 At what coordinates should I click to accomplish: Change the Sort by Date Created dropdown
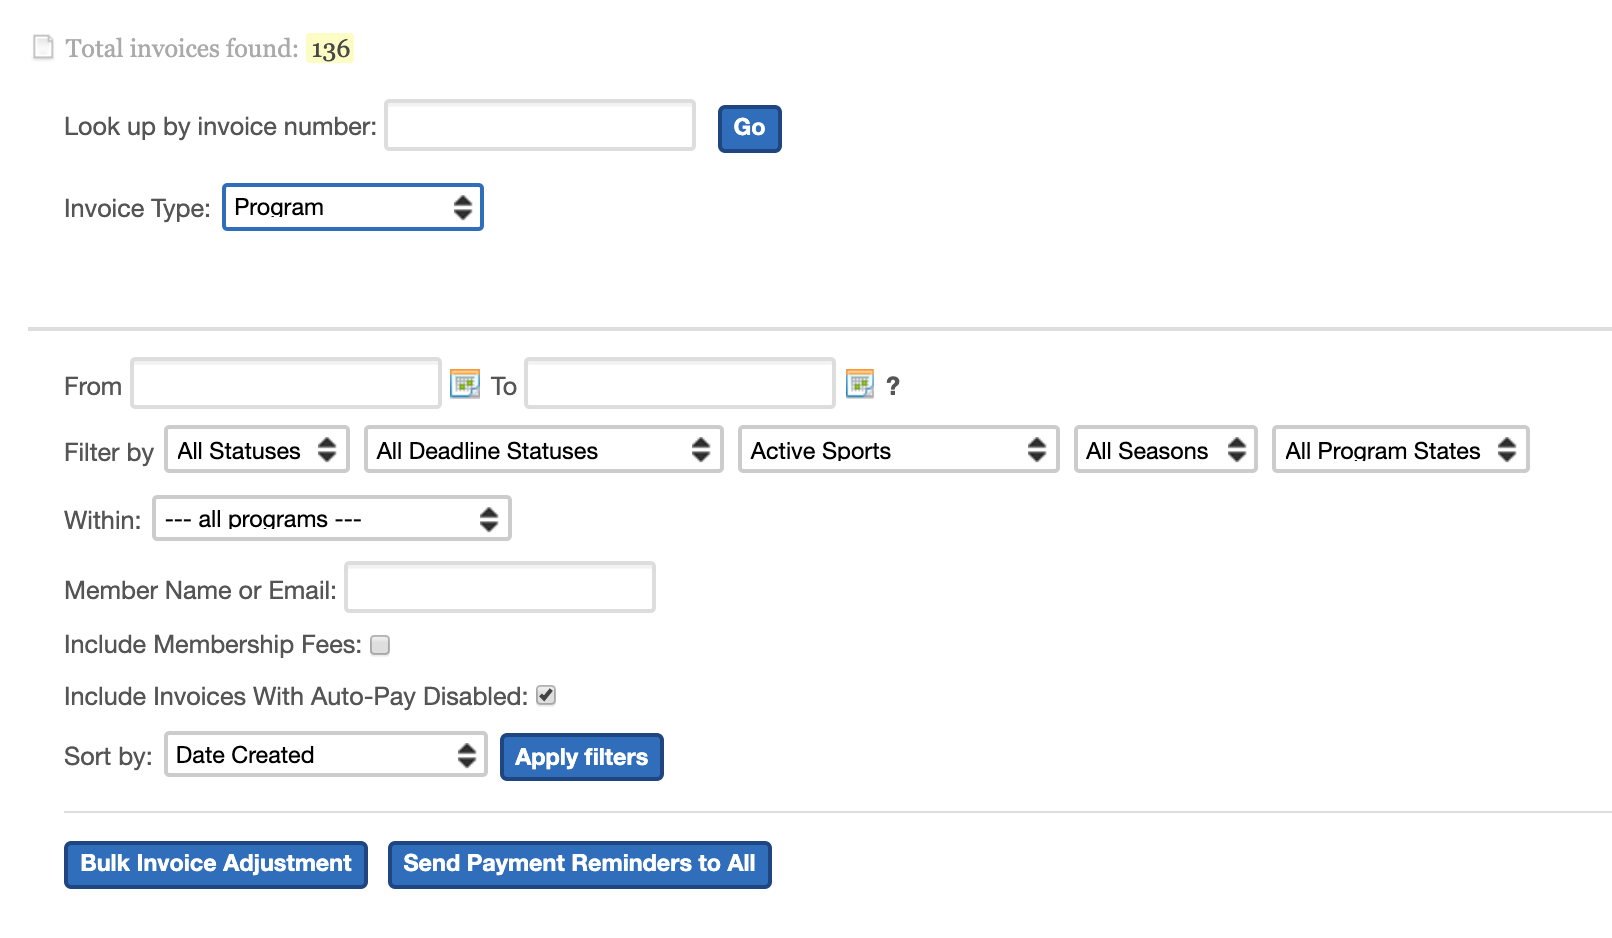pyautogui.click(x=324, y=755)
